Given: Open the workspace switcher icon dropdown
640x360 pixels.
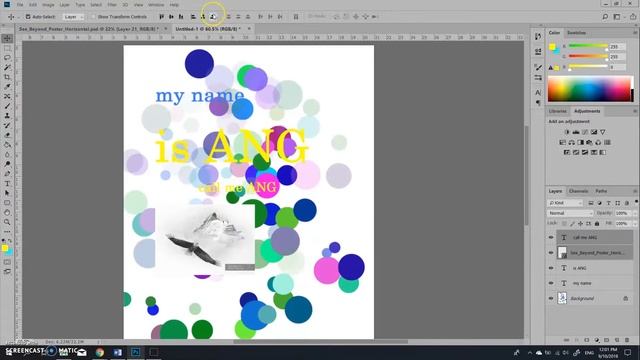Looking at the screenshot, I should pos(618,17).
